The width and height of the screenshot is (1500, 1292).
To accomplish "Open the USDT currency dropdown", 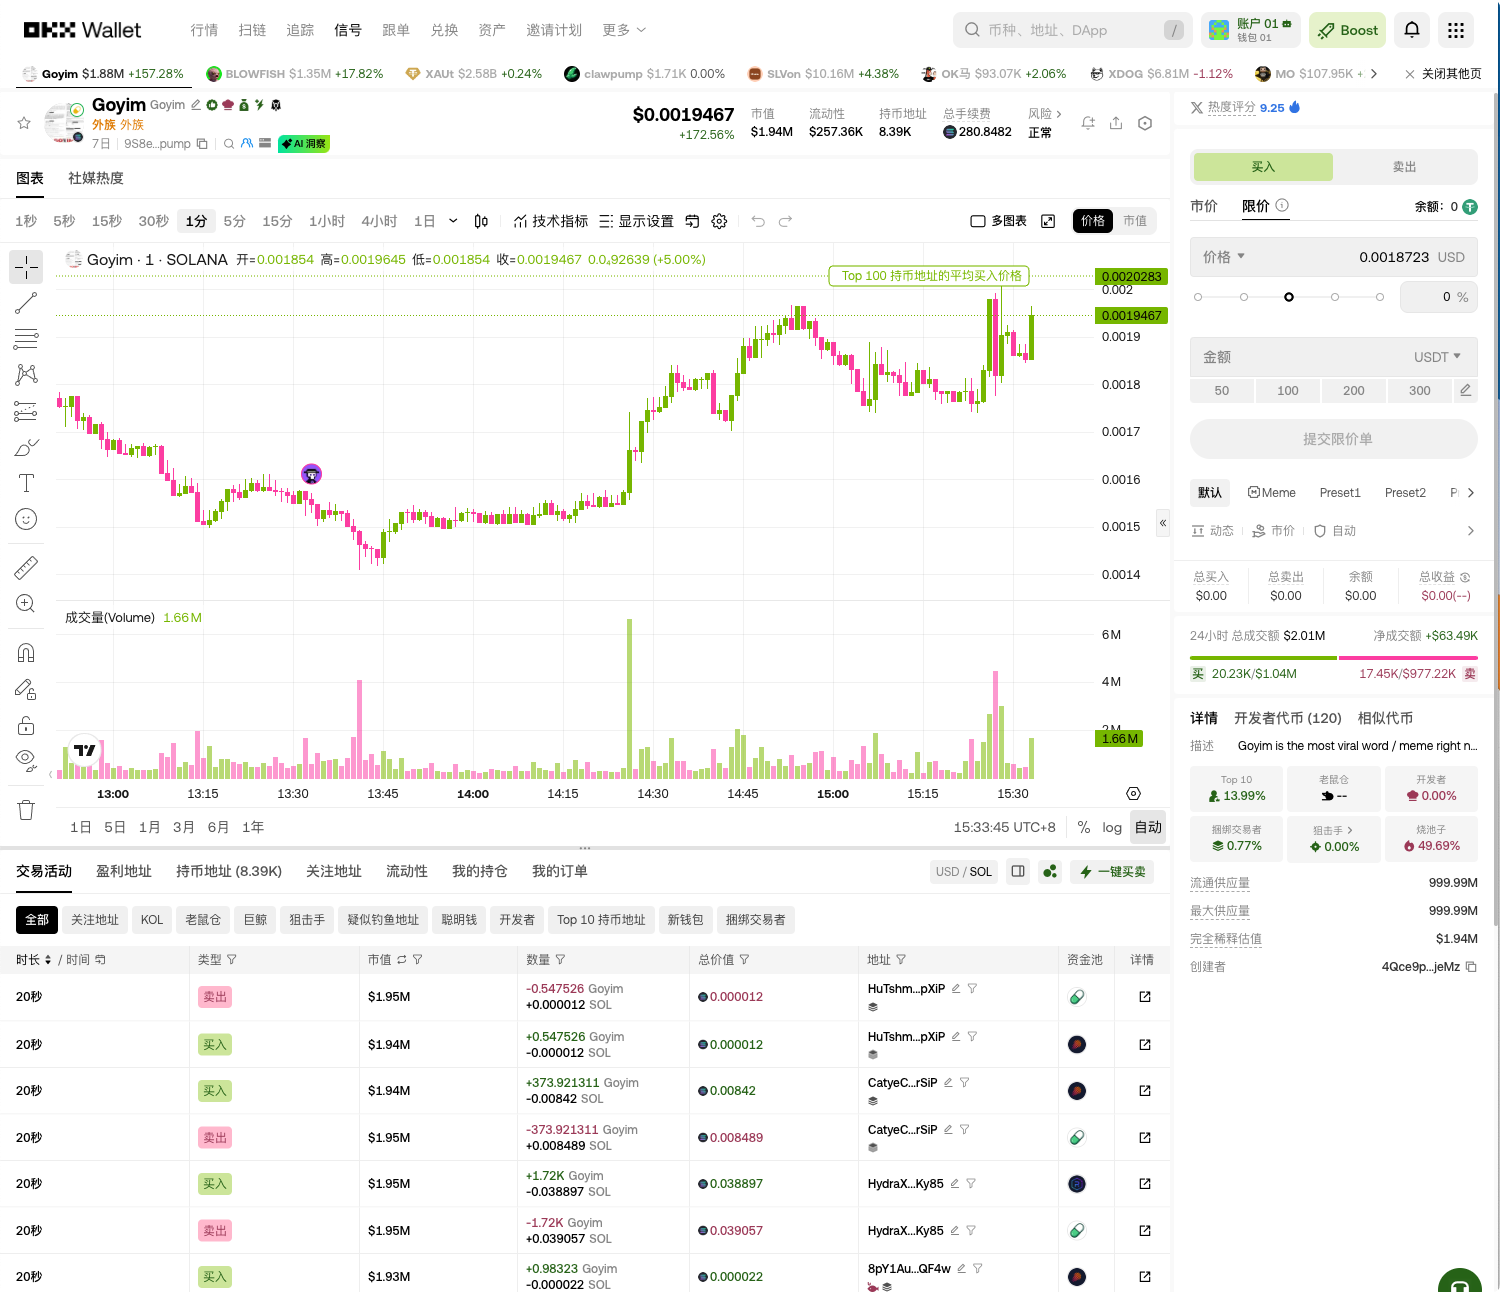I will coord(1436,357).
